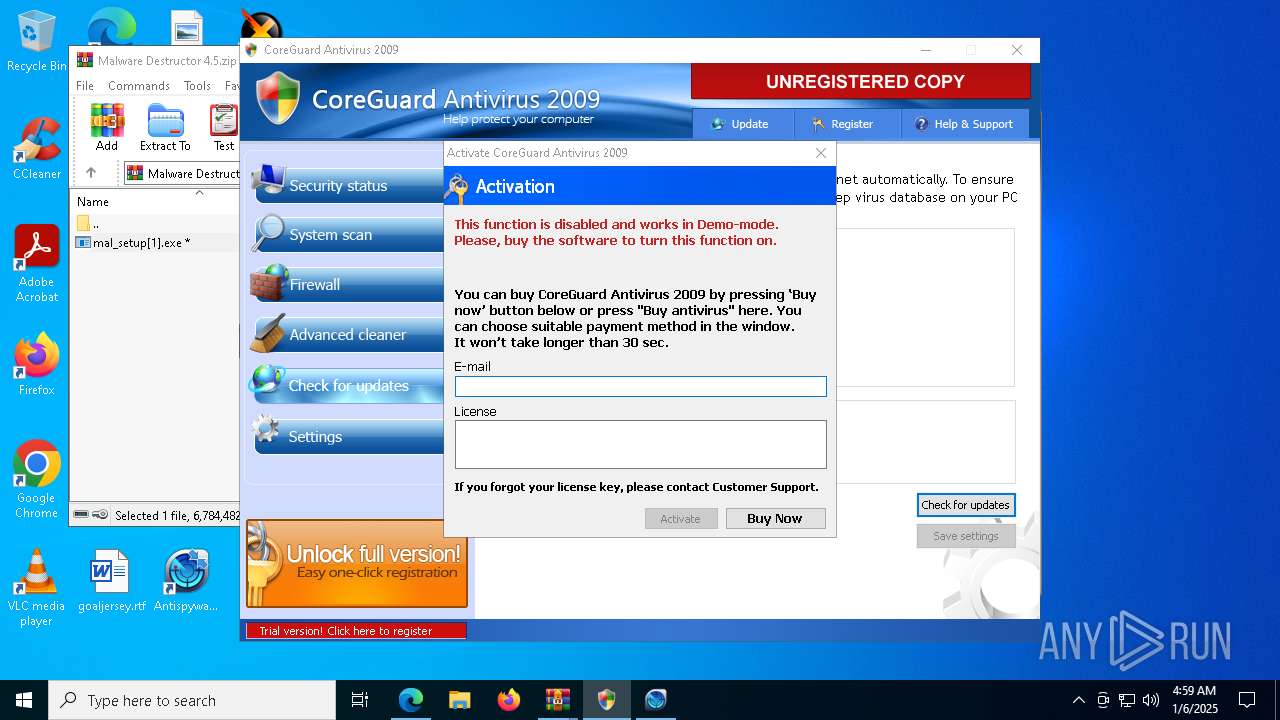Open File menu in WinRAR
Screen dimensions: 1280x720
click(x=85, y=86)
